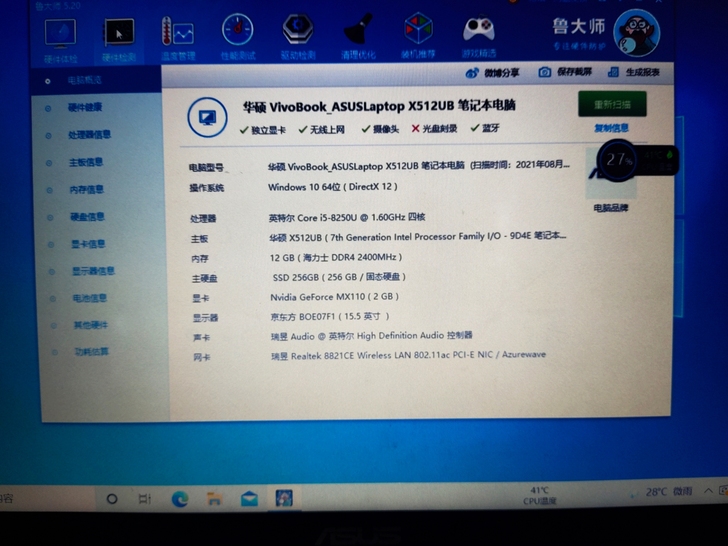728x546 pixels.
Task: Select 电脑概览 overview in sidebar
Action: (x=84, y=80)
